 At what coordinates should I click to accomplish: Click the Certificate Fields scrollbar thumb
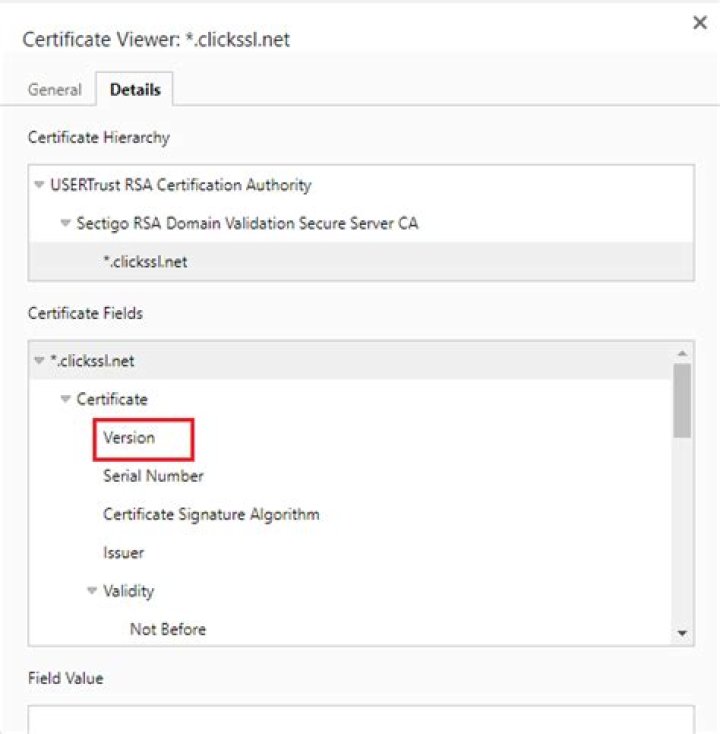tap(682, 400)
